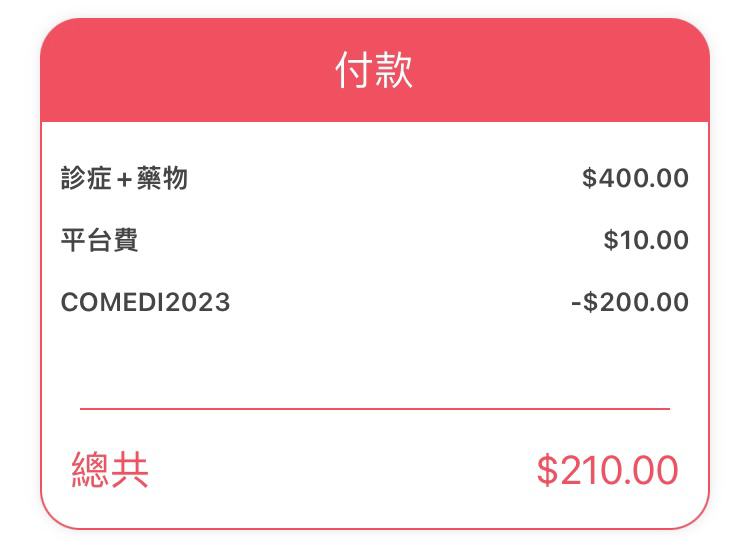Click the $10.00 platform fee amount

646,240
